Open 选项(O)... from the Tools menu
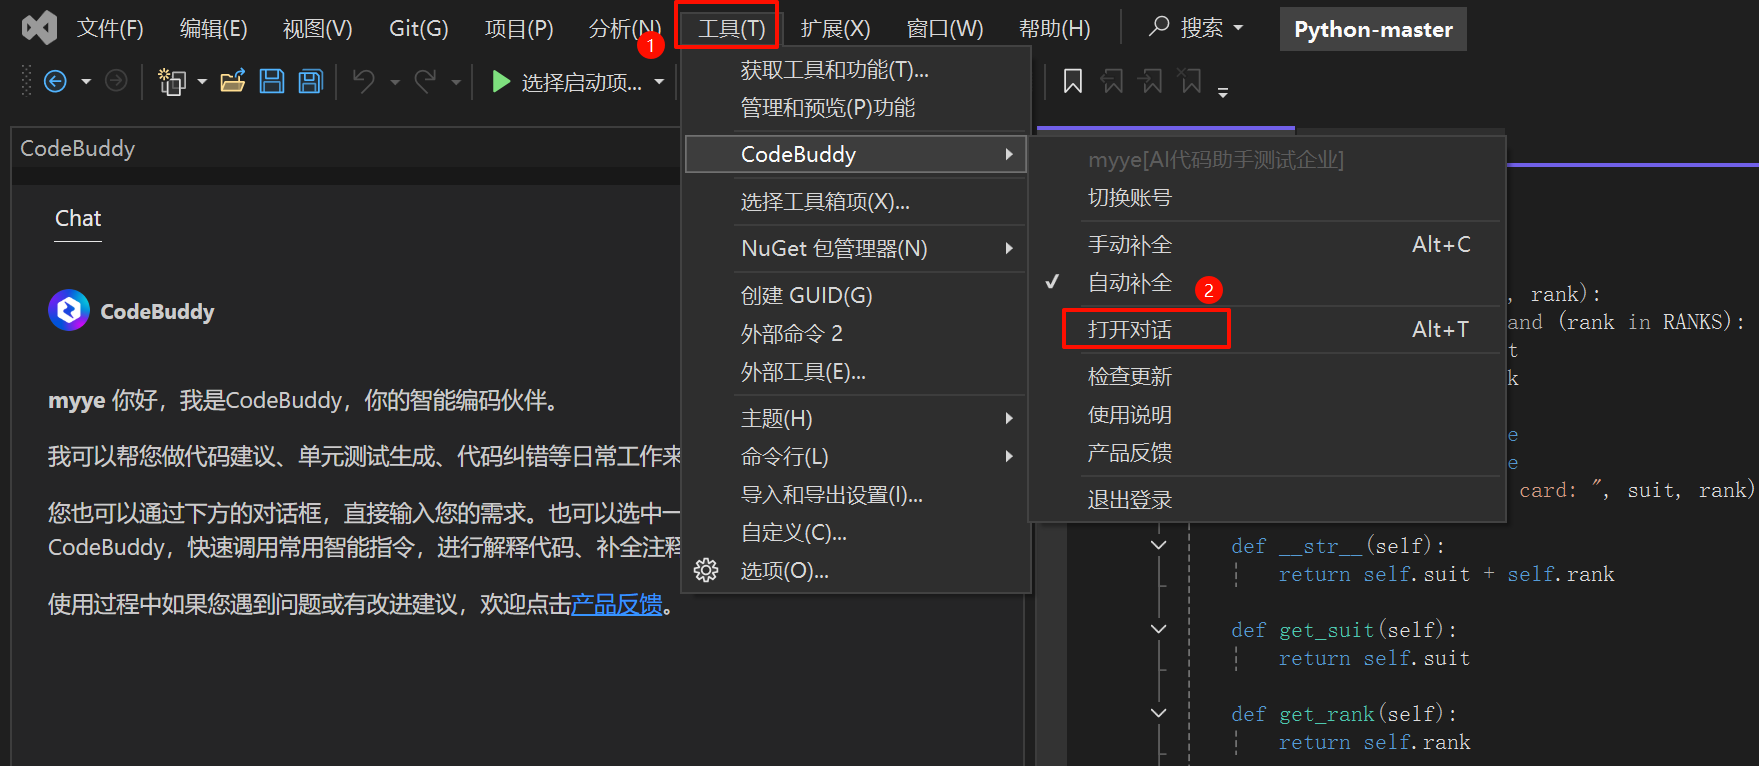The image size is (1759, 766). 856,570
